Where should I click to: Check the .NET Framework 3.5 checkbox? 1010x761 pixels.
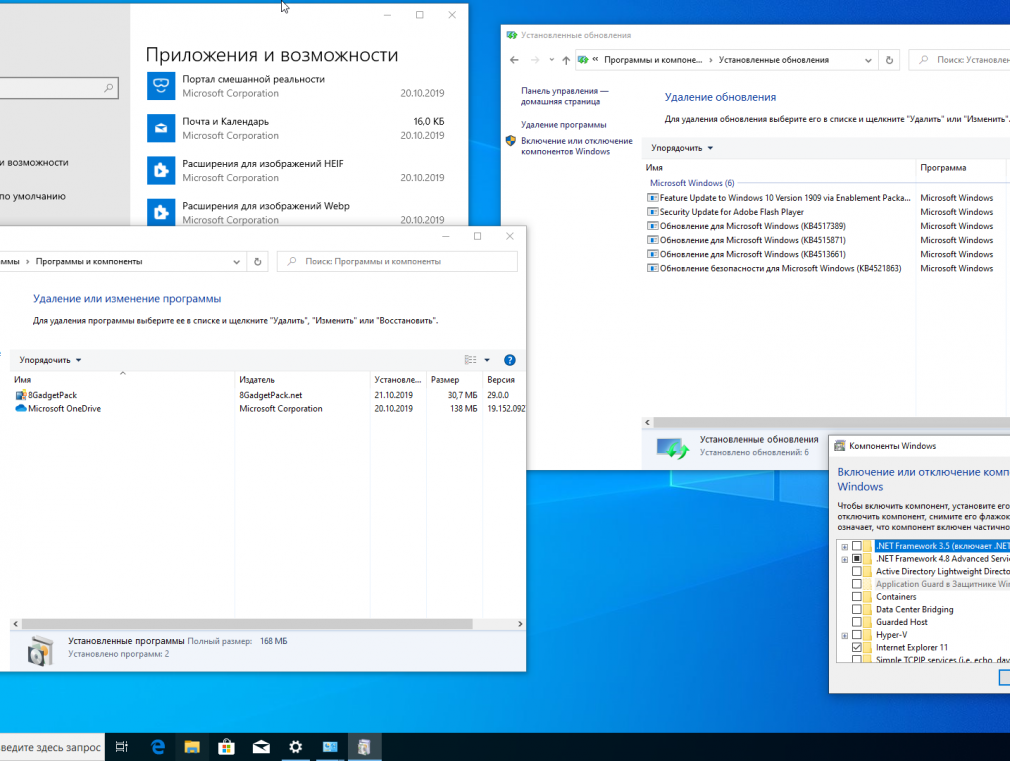pyautogui.click(x=857, y=546)
